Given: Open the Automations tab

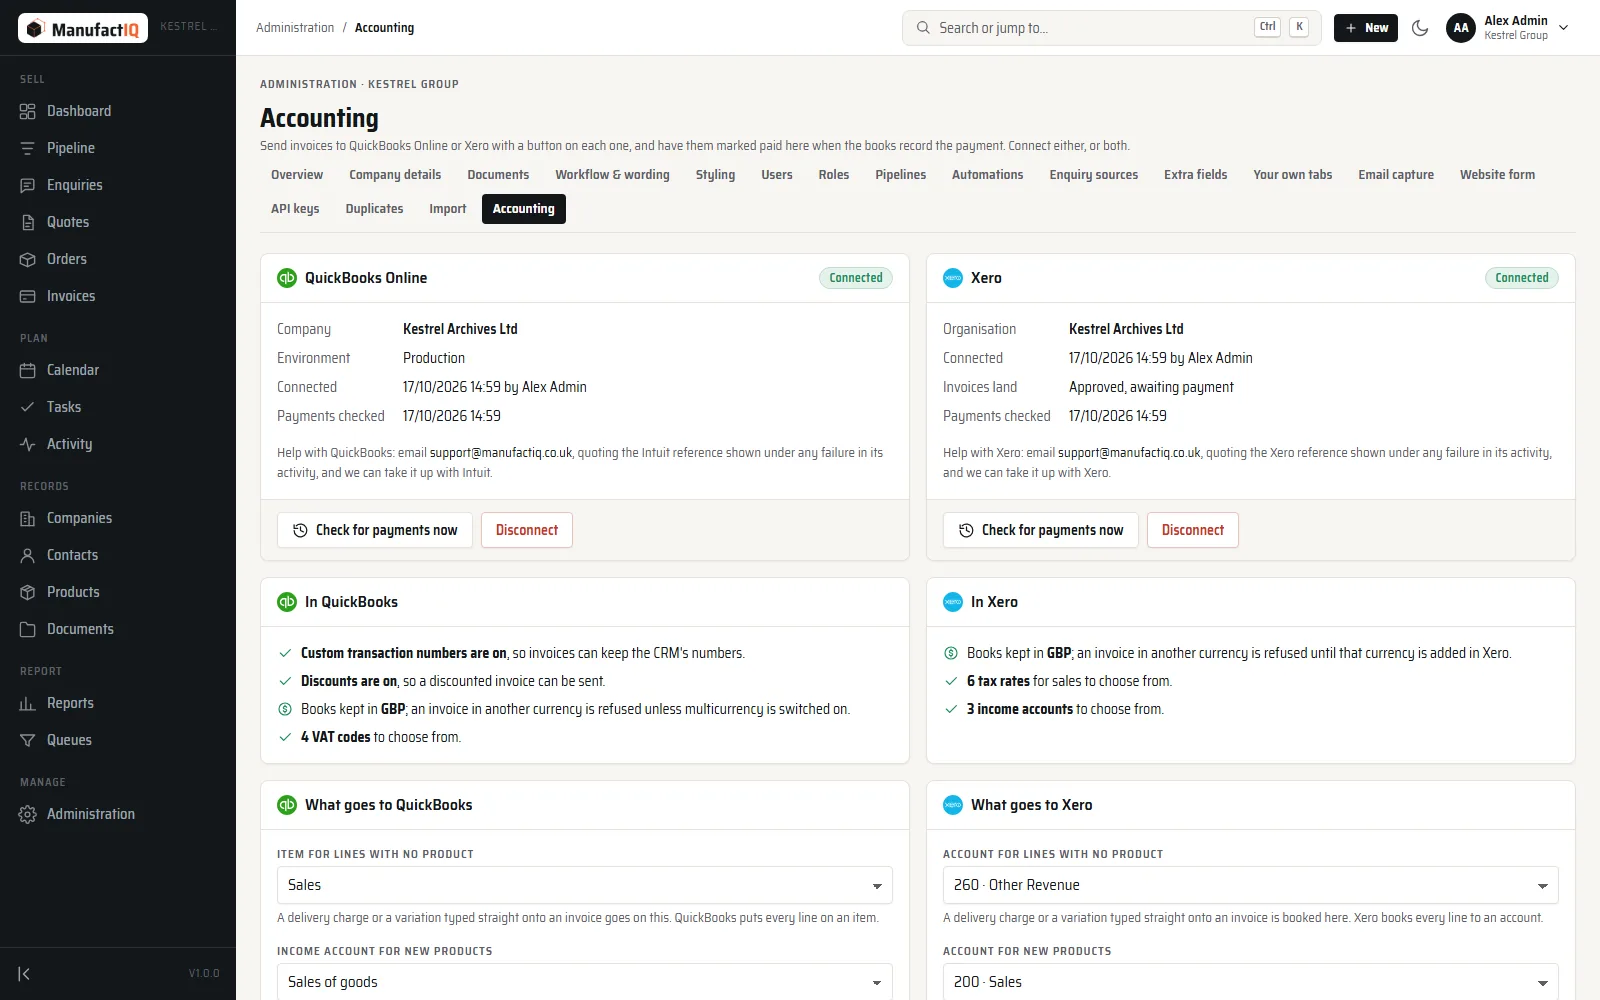Looking at the screenshot, I should coord(987,175).
